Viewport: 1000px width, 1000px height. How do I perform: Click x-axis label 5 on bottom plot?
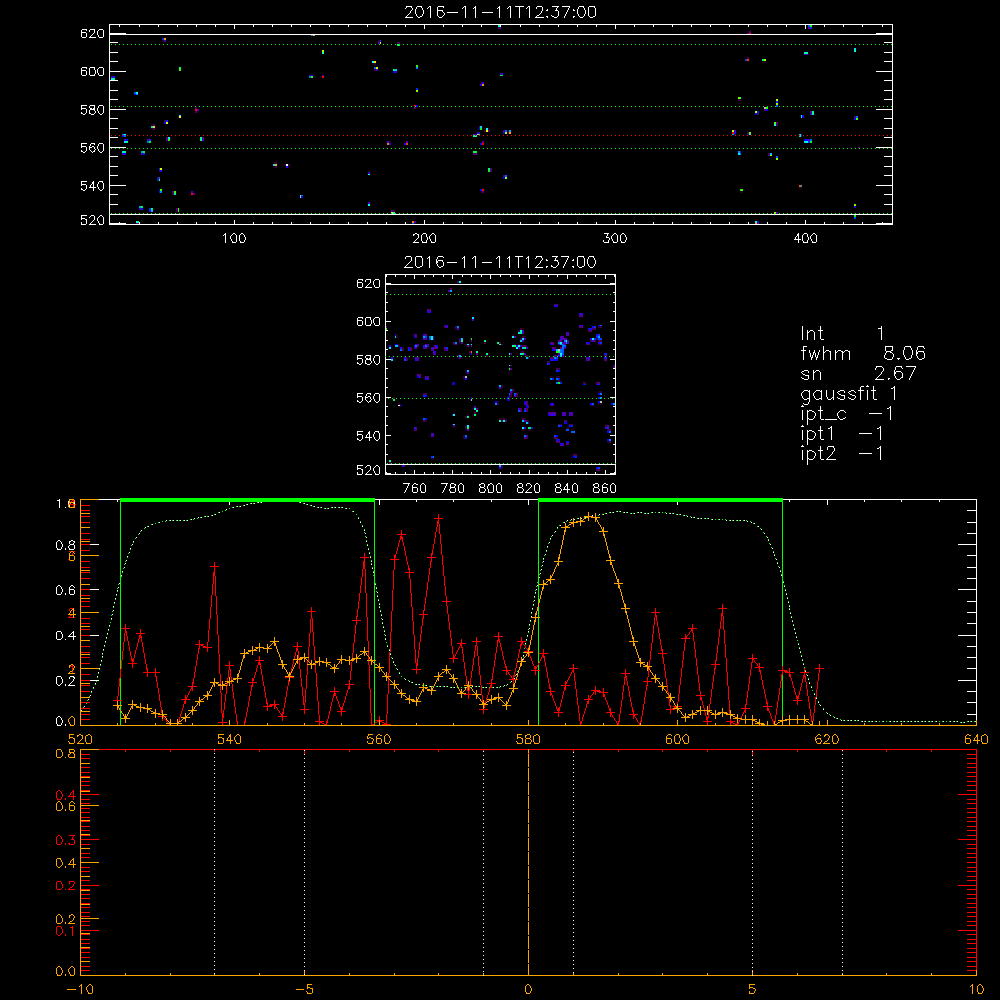click(753, 990)
